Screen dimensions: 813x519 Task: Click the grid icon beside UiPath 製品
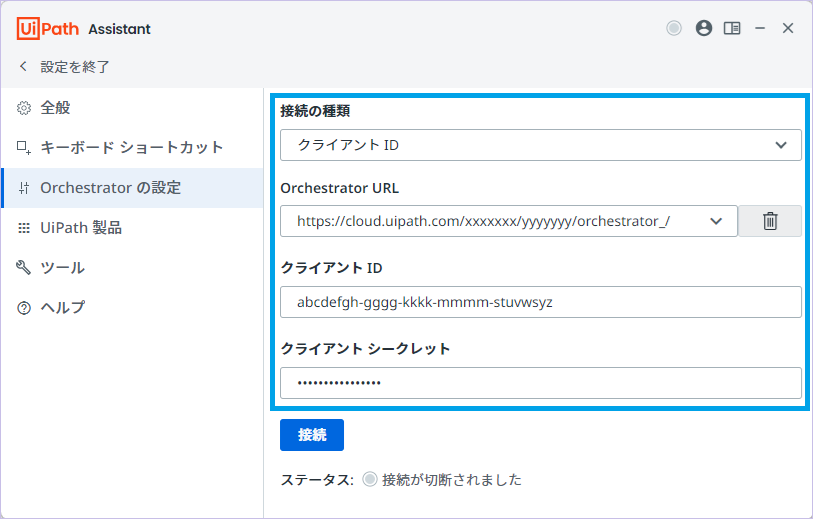click(24, 228)
